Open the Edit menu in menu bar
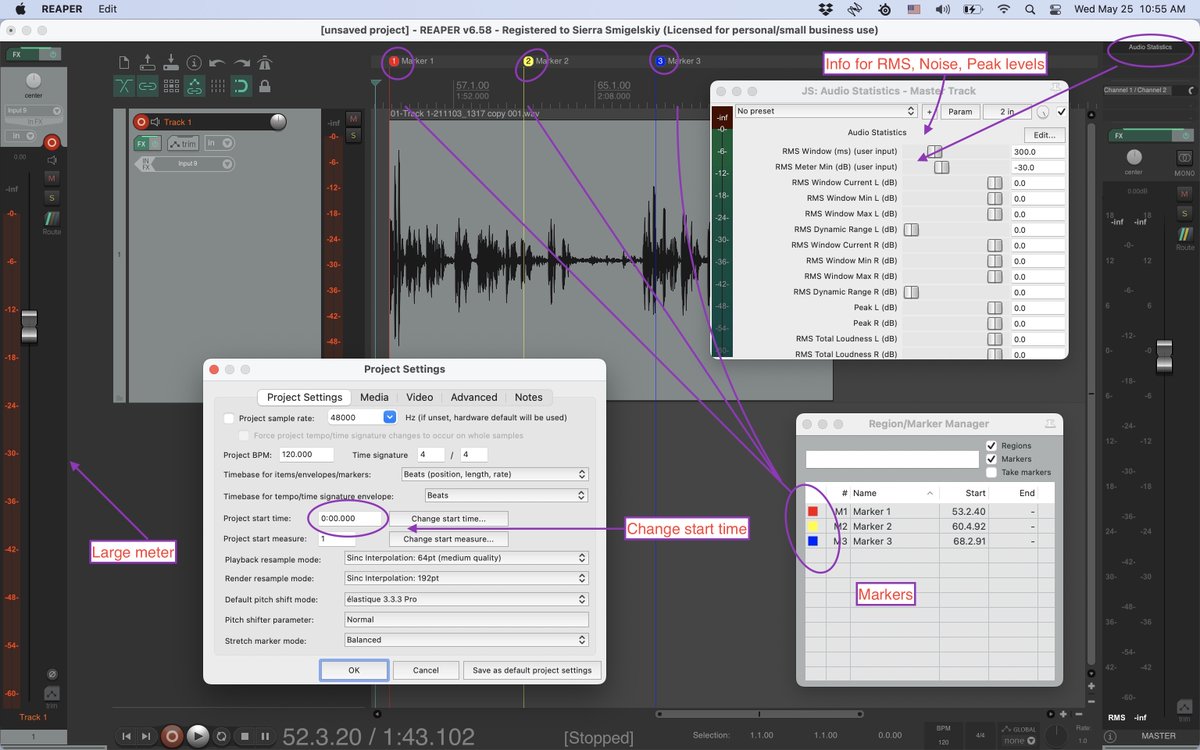1200x750 pixels. (x=107, y=9)
